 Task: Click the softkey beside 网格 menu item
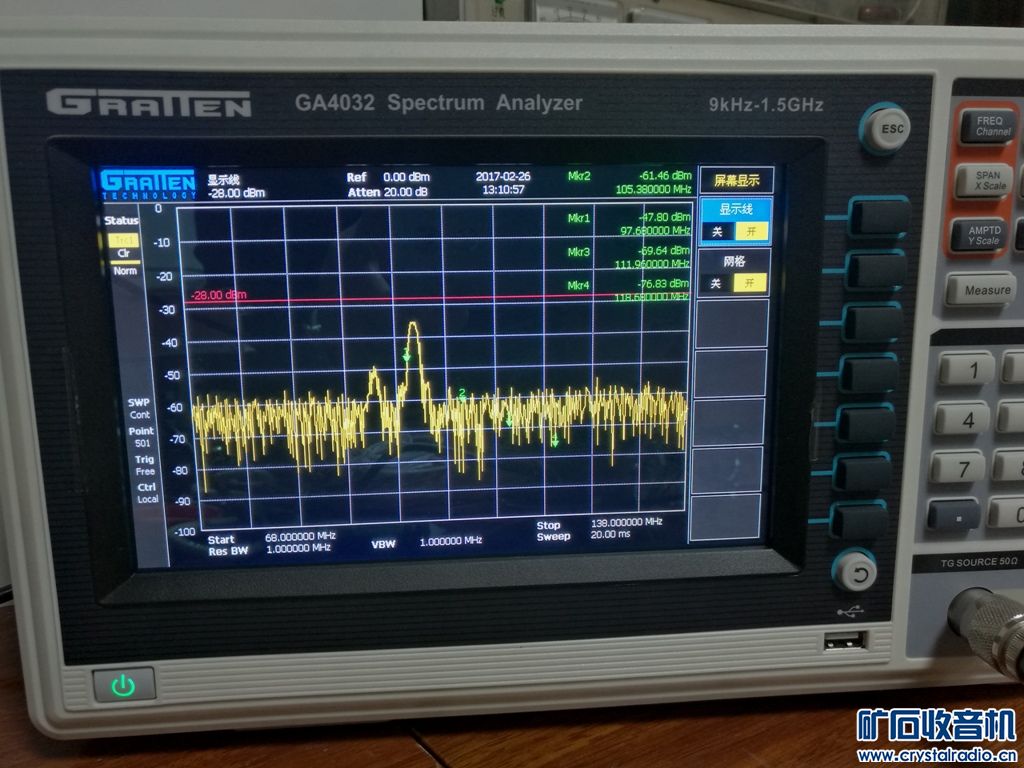click(x=875, y=270)
